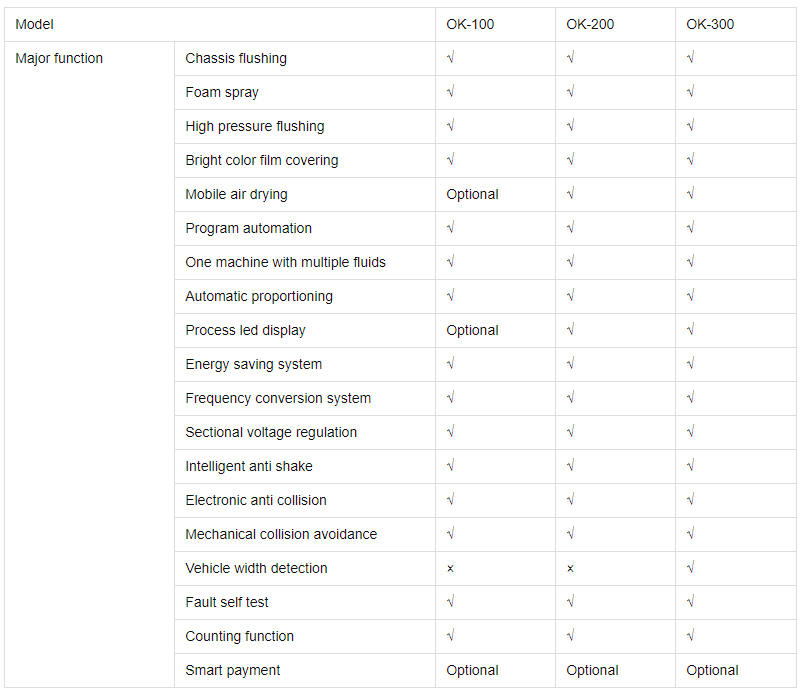Click the OK-300 check mark for High pressure flushing
802x693 pixels.
[691, 126]
